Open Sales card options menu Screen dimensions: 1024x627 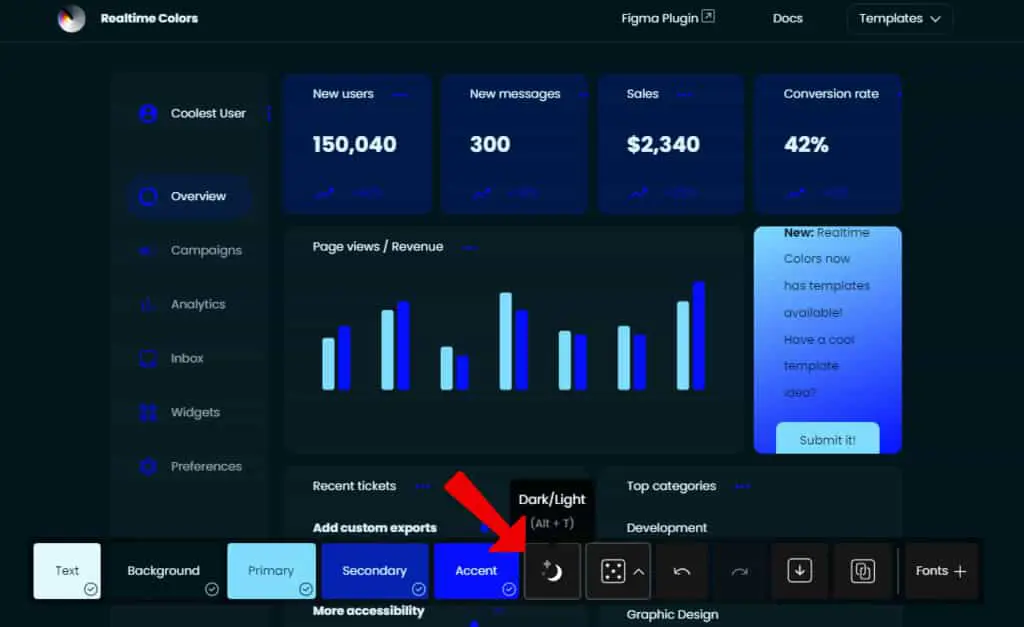[684, 95]
